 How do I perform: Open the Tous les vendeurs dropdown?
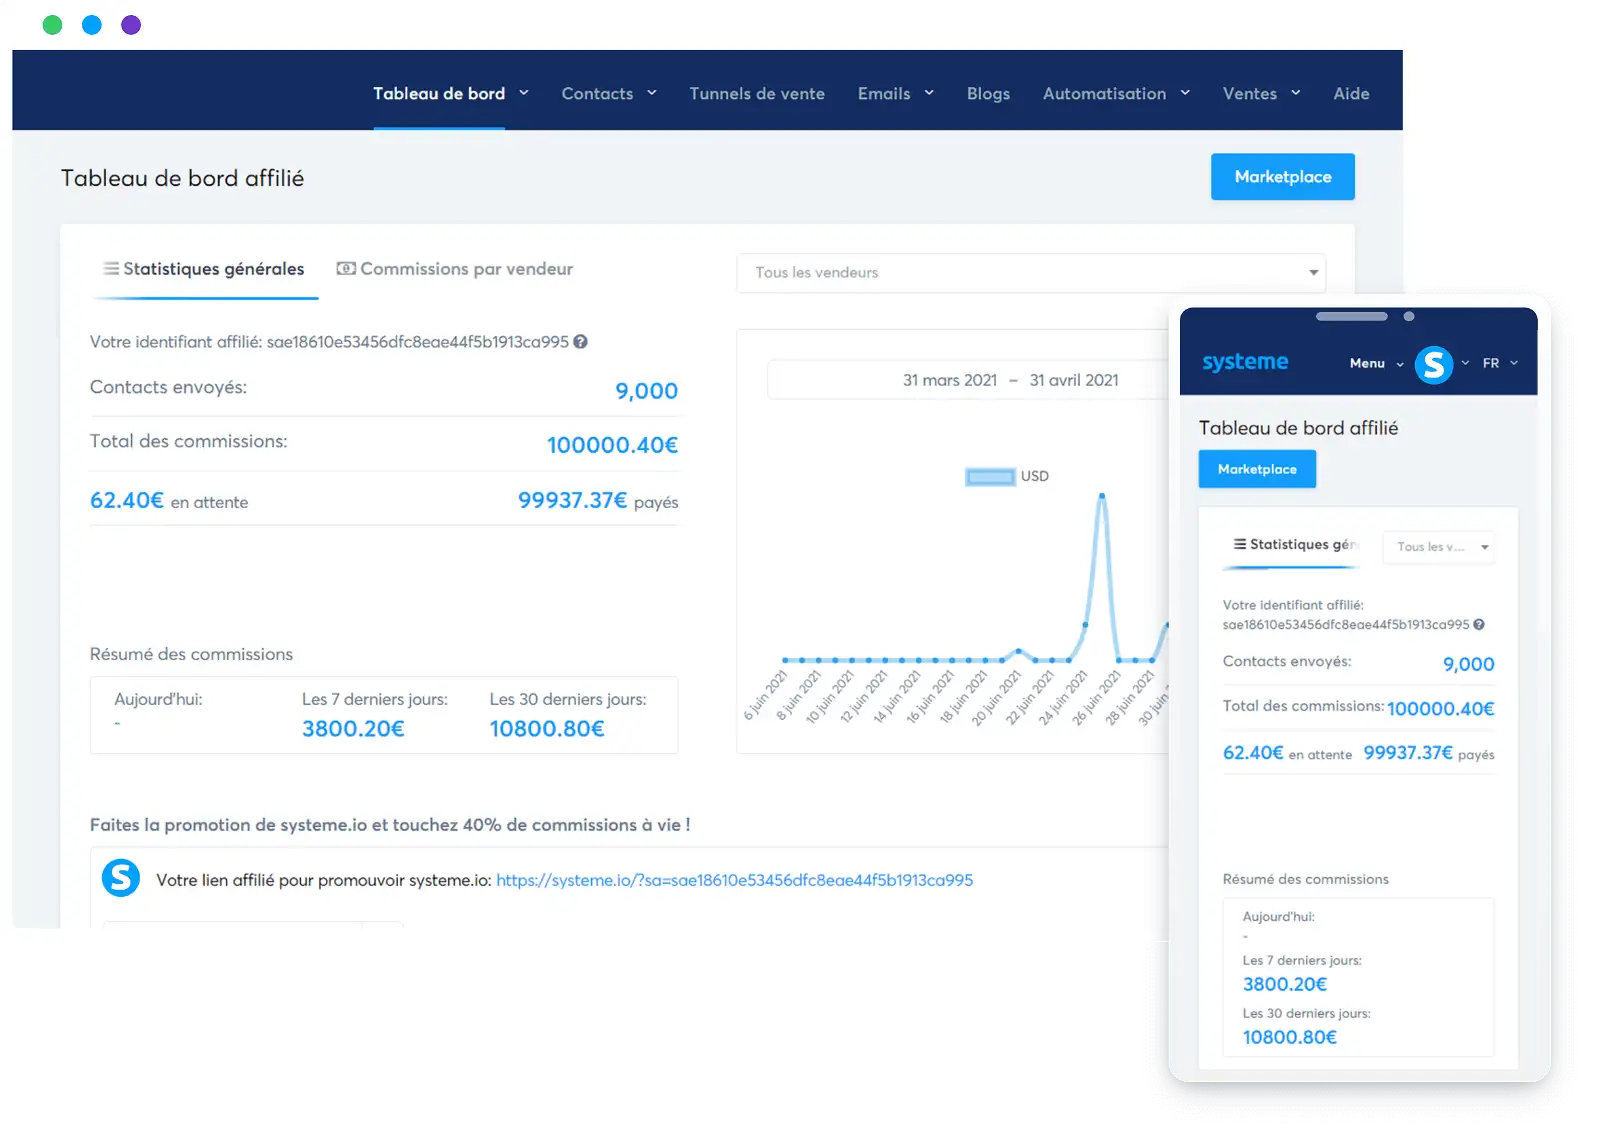[x=1030, y=273]
